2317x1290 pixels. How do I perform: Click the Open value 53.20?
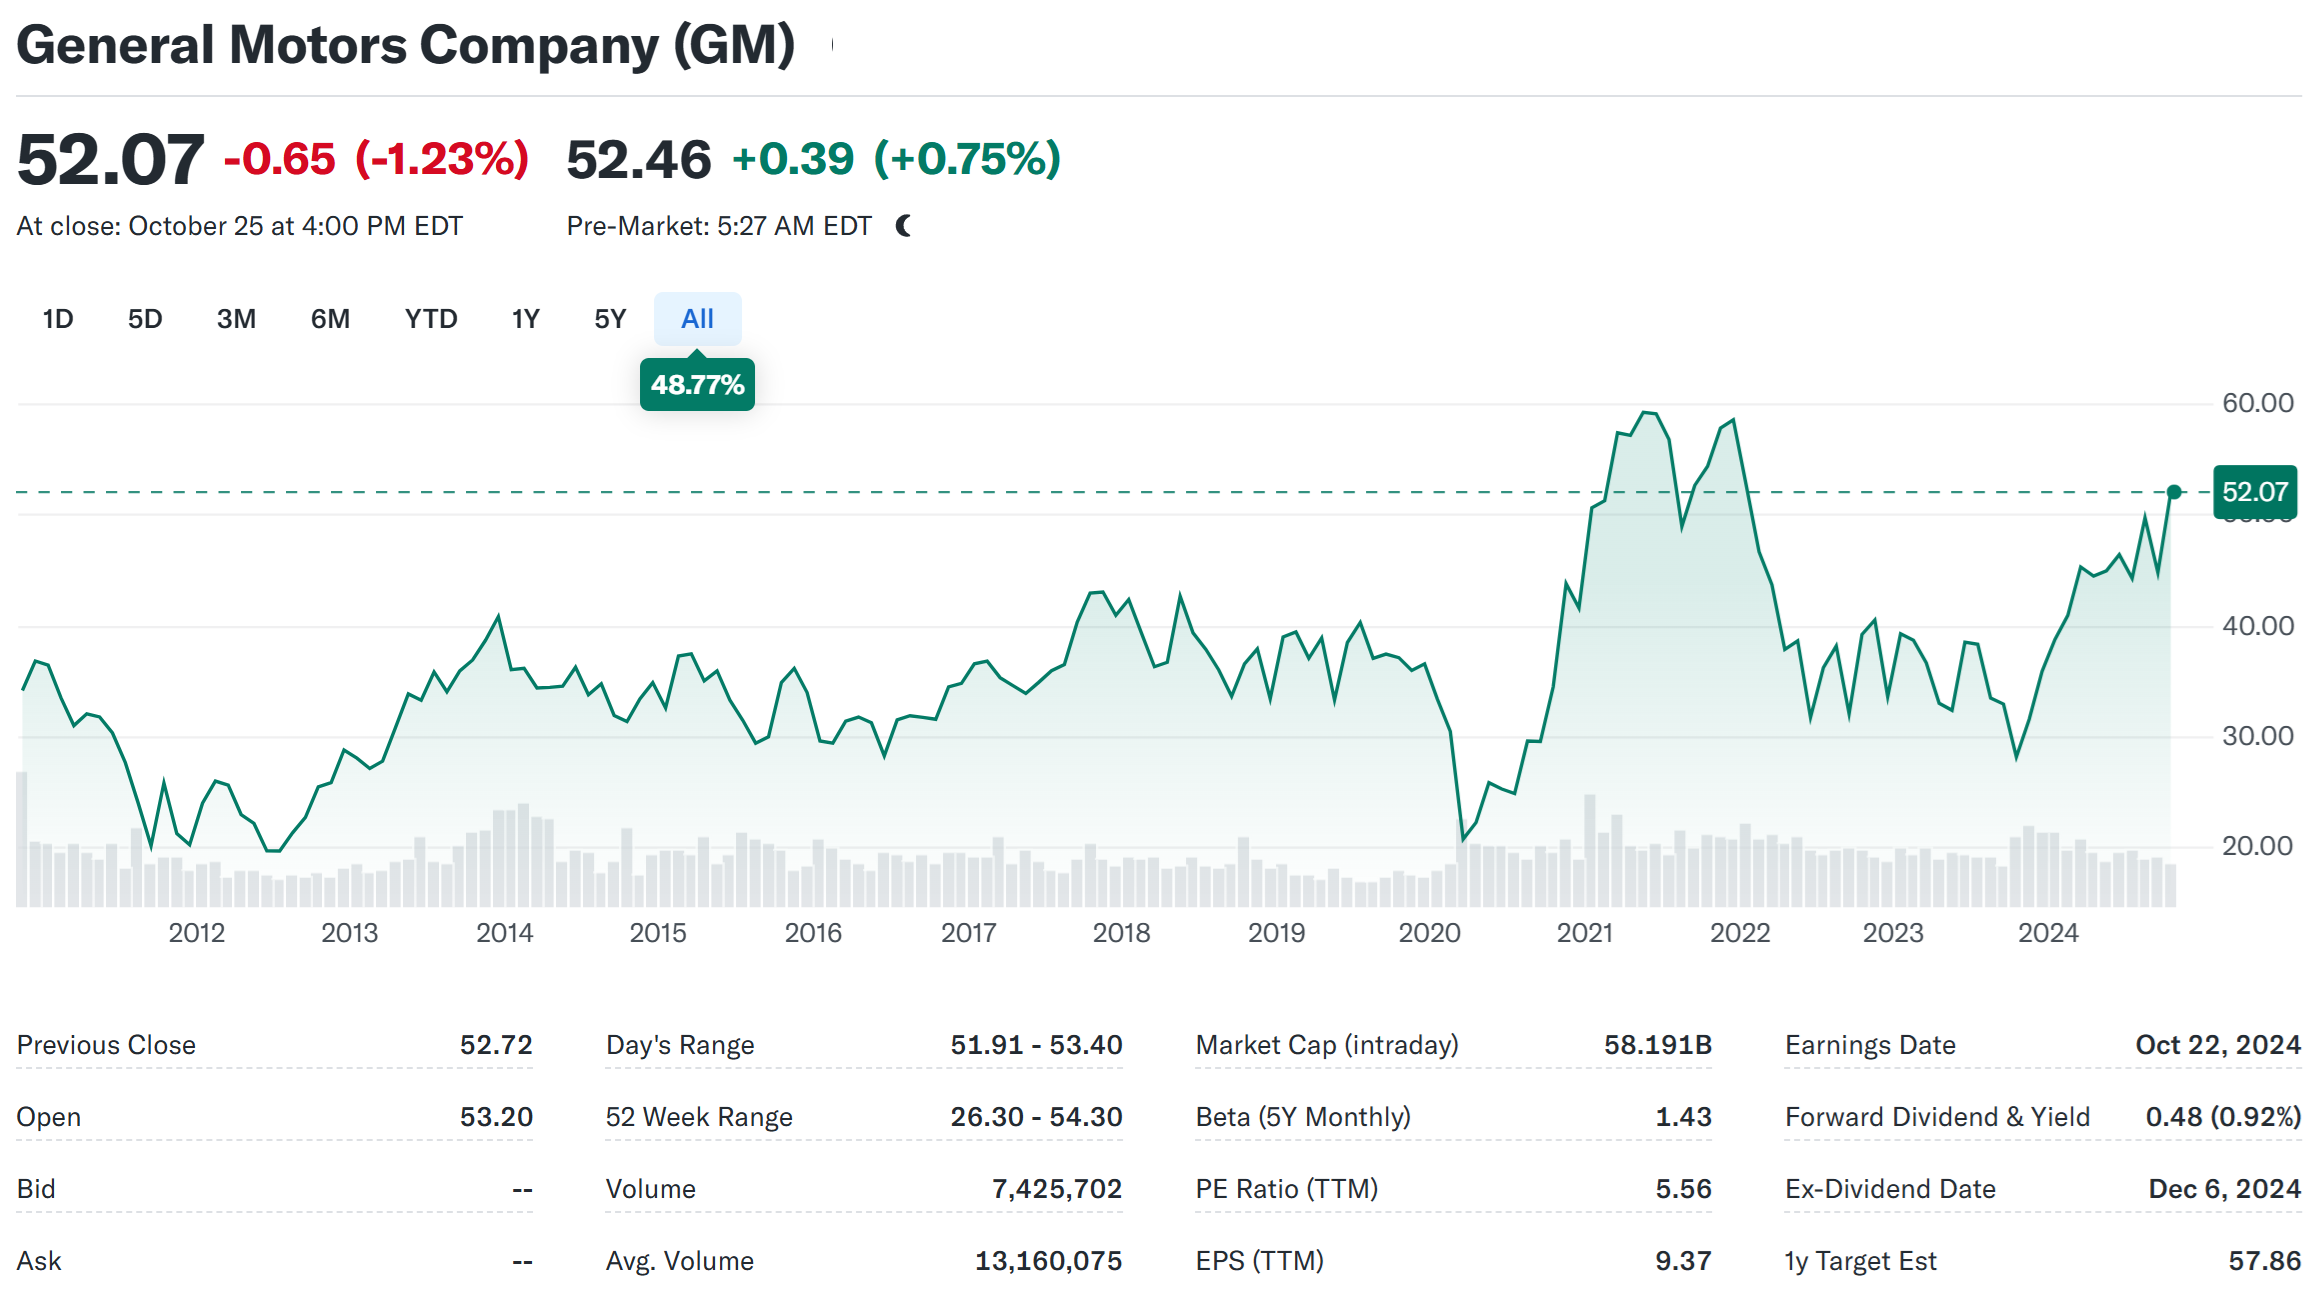click(x=496, y=1117)
